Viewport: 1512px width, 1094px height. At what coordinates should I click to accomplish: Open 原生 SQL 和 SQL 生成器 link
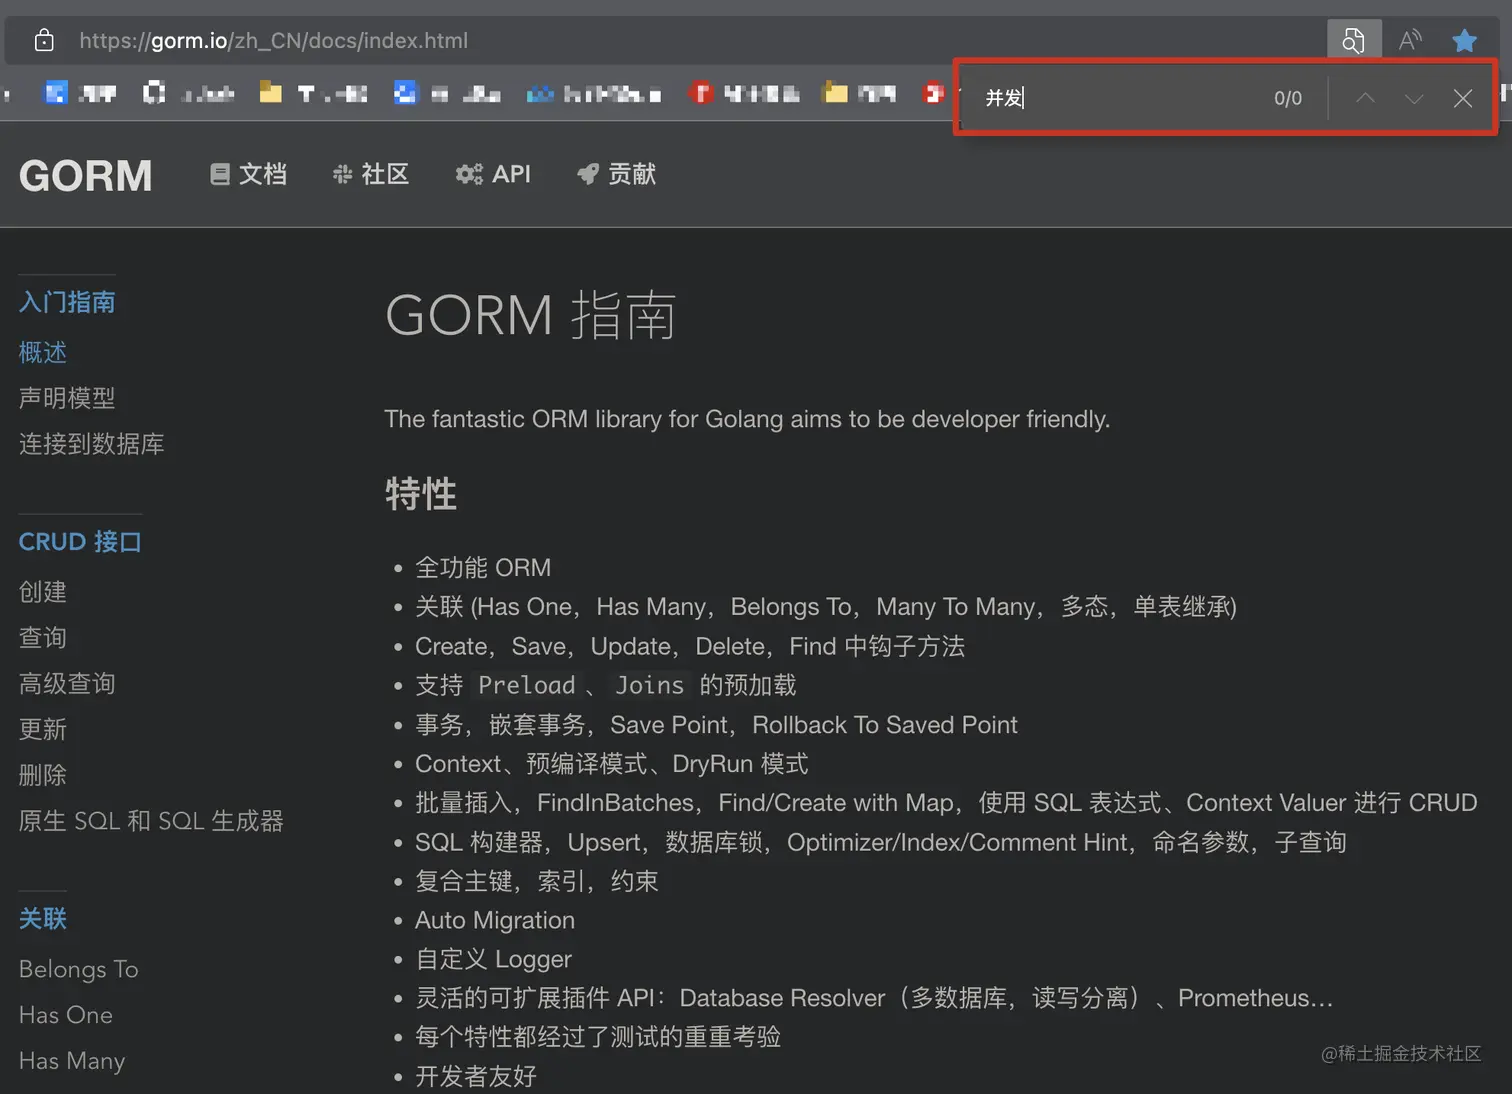point(151,821)
